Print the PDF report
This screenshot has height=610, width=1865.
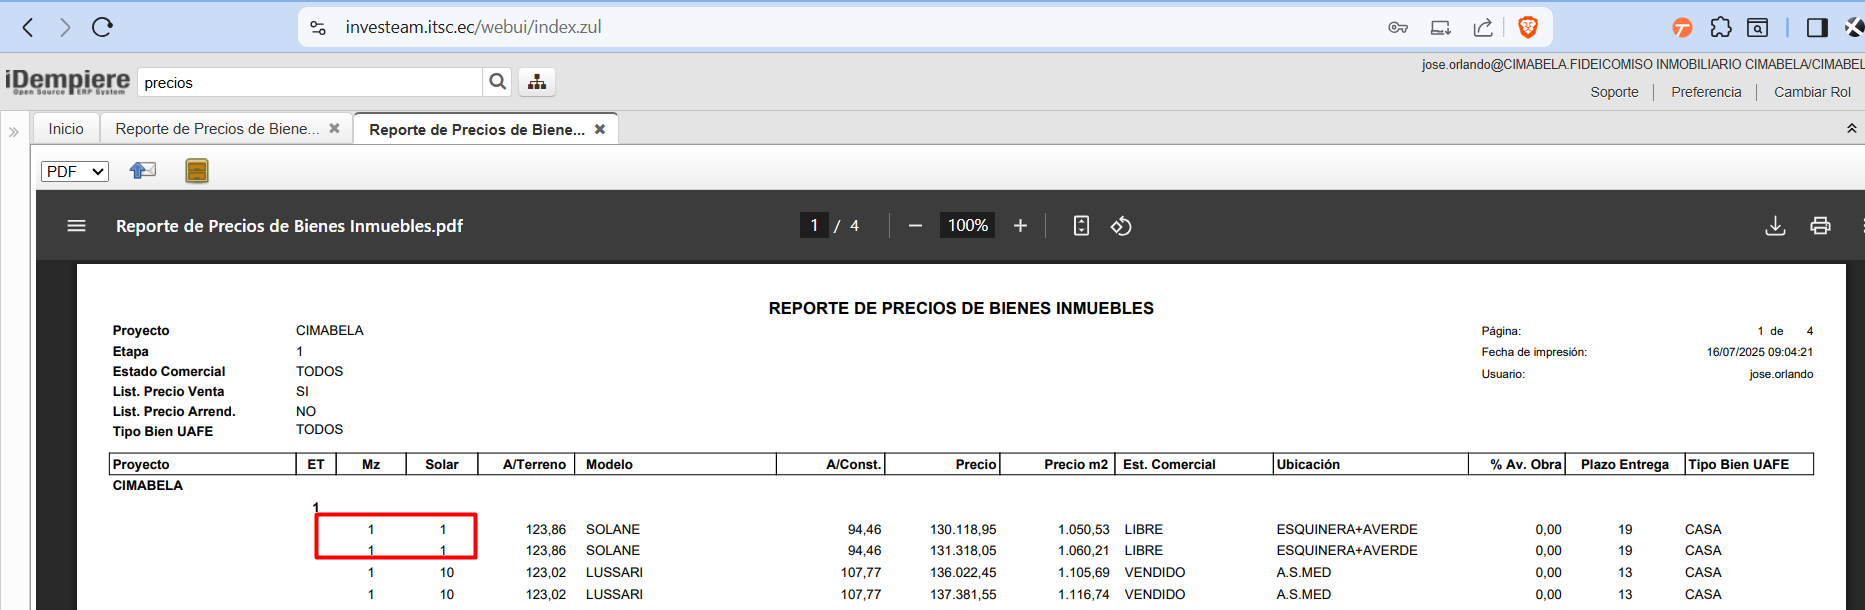[1820, 226]
